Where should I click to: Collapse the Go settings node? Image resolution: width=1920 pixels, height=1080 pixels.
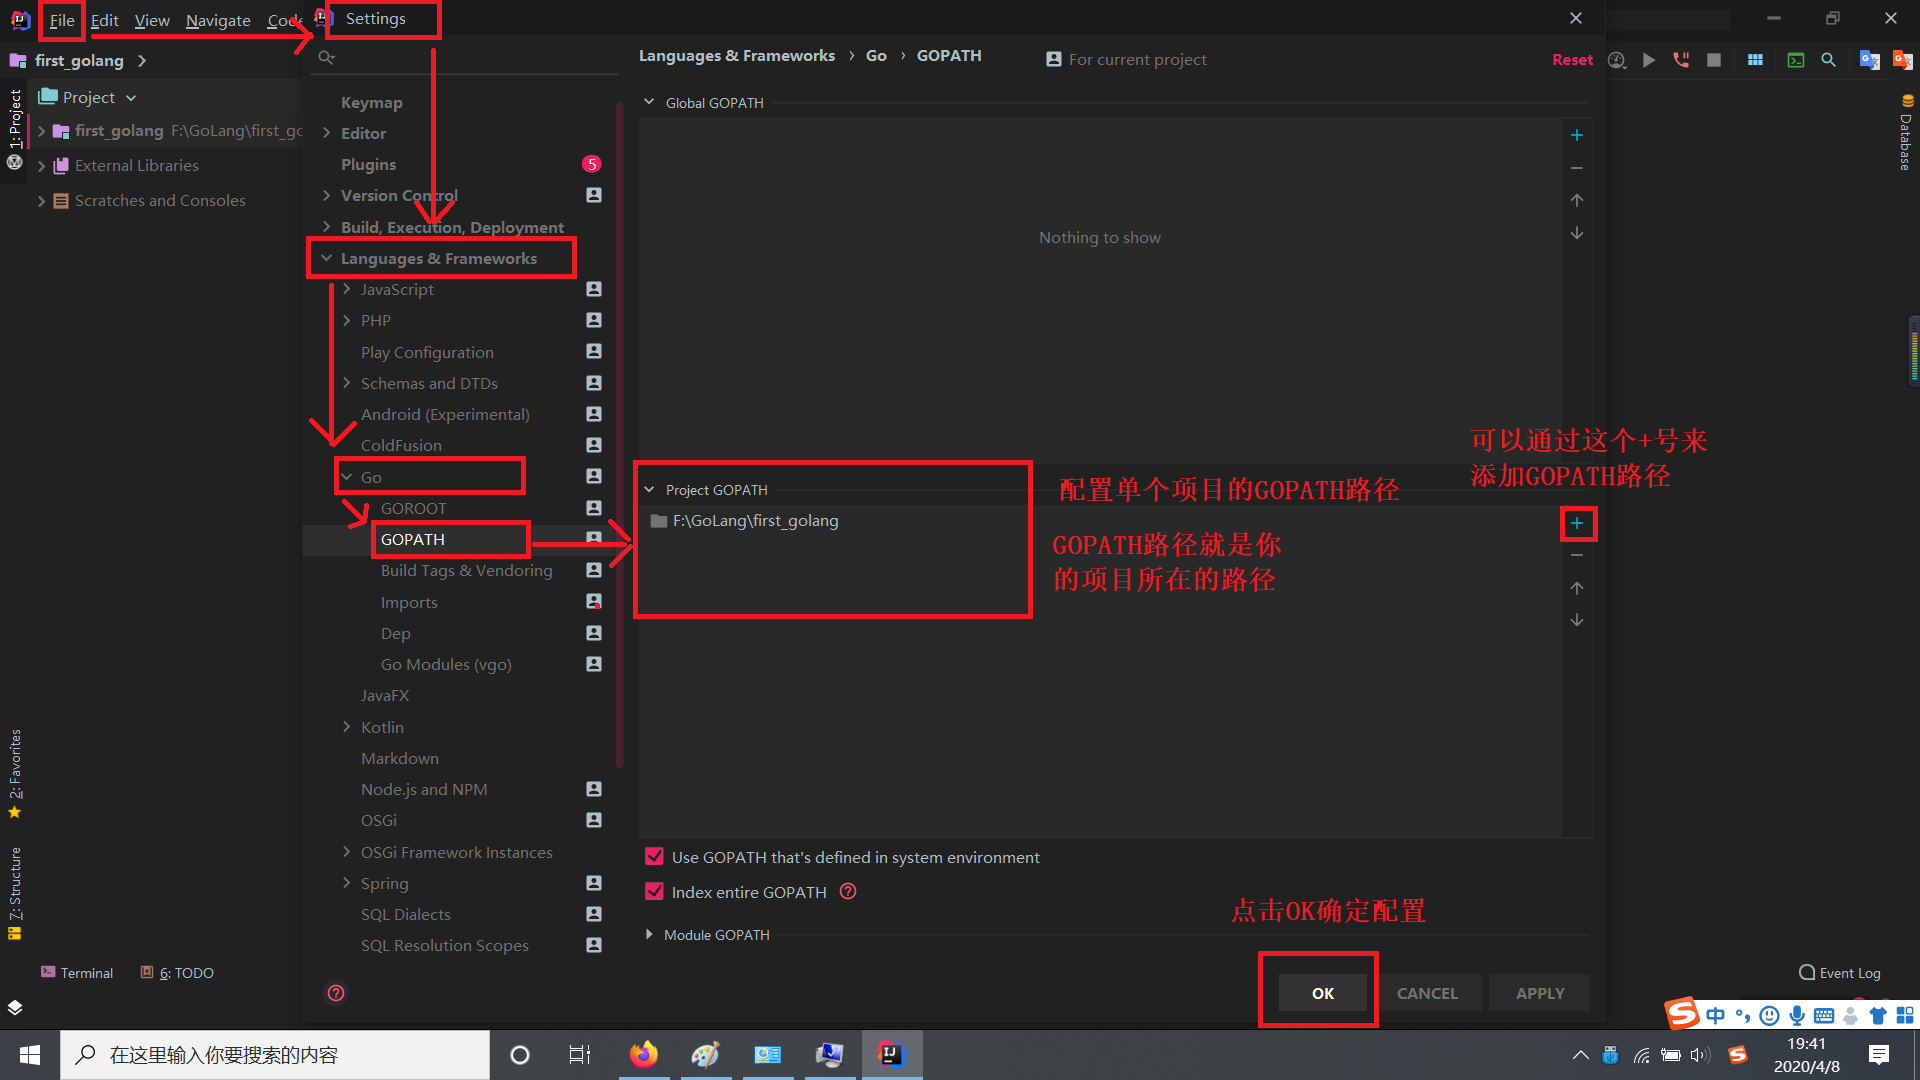point(347,477)
